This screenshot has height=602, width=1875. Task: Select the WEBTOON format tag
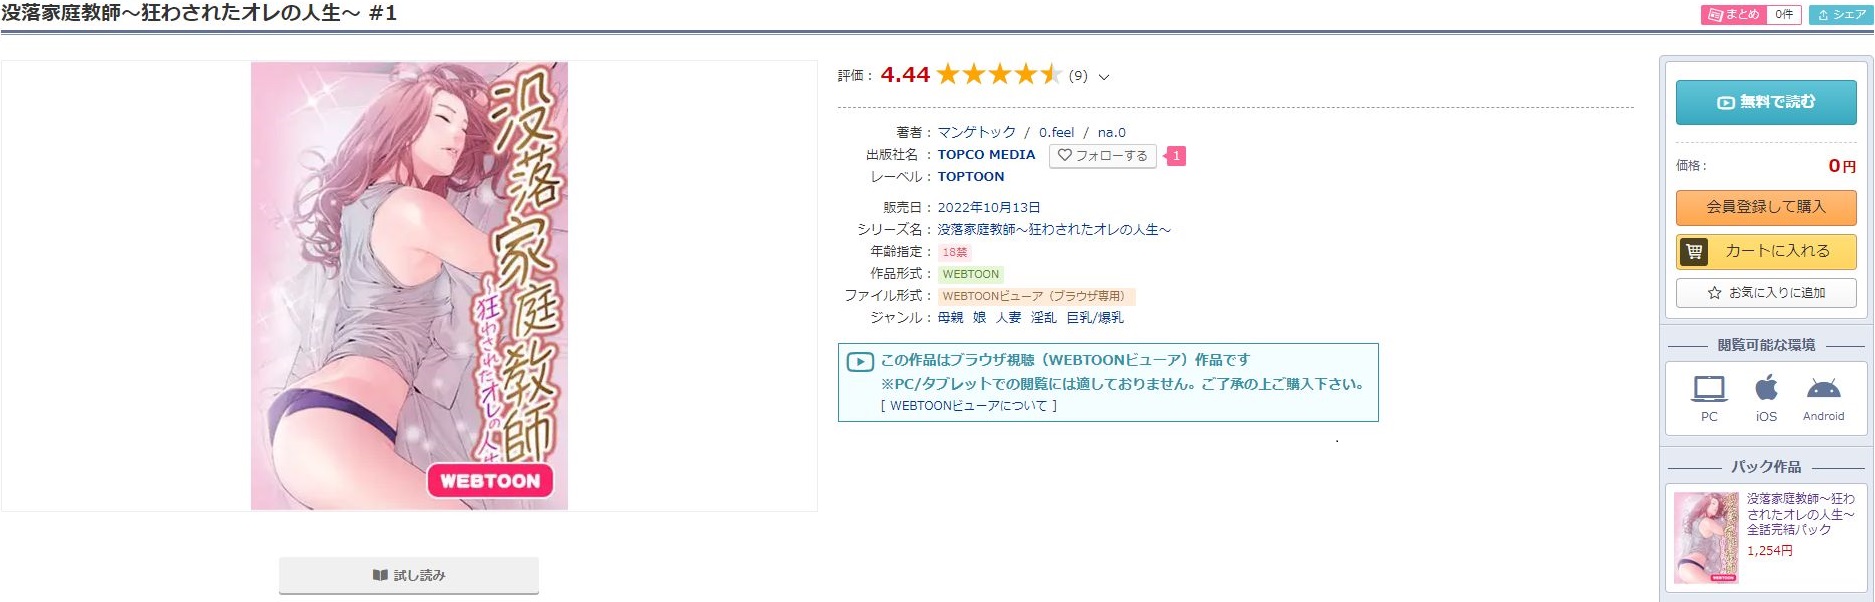pyautogui.click(x=970, y=274)
